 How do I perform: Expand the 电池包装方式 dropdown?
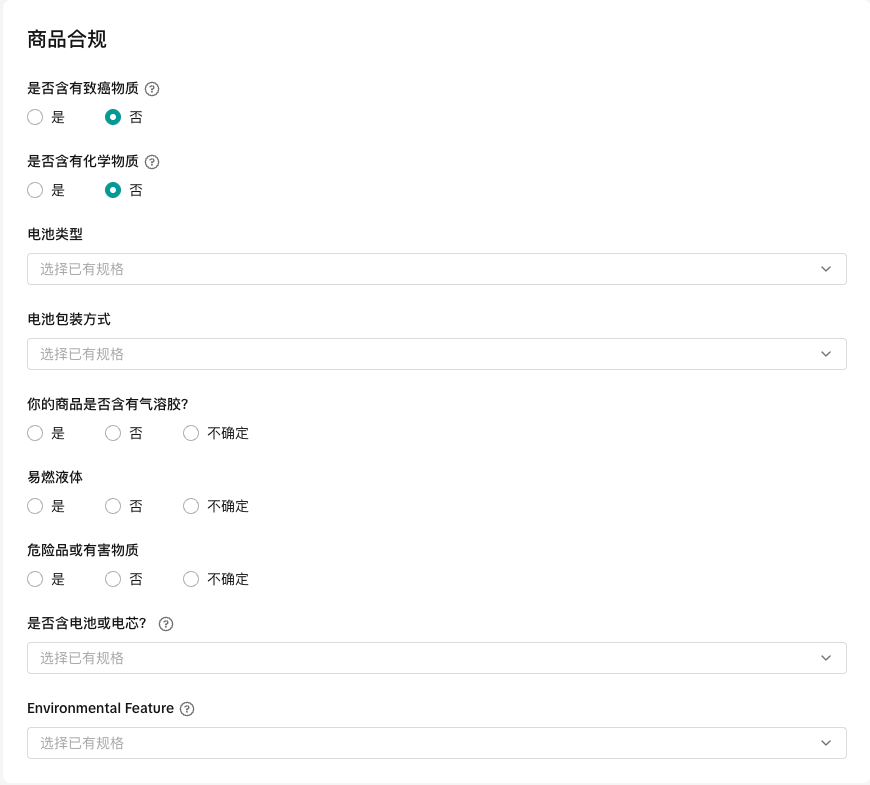[436, 354]
